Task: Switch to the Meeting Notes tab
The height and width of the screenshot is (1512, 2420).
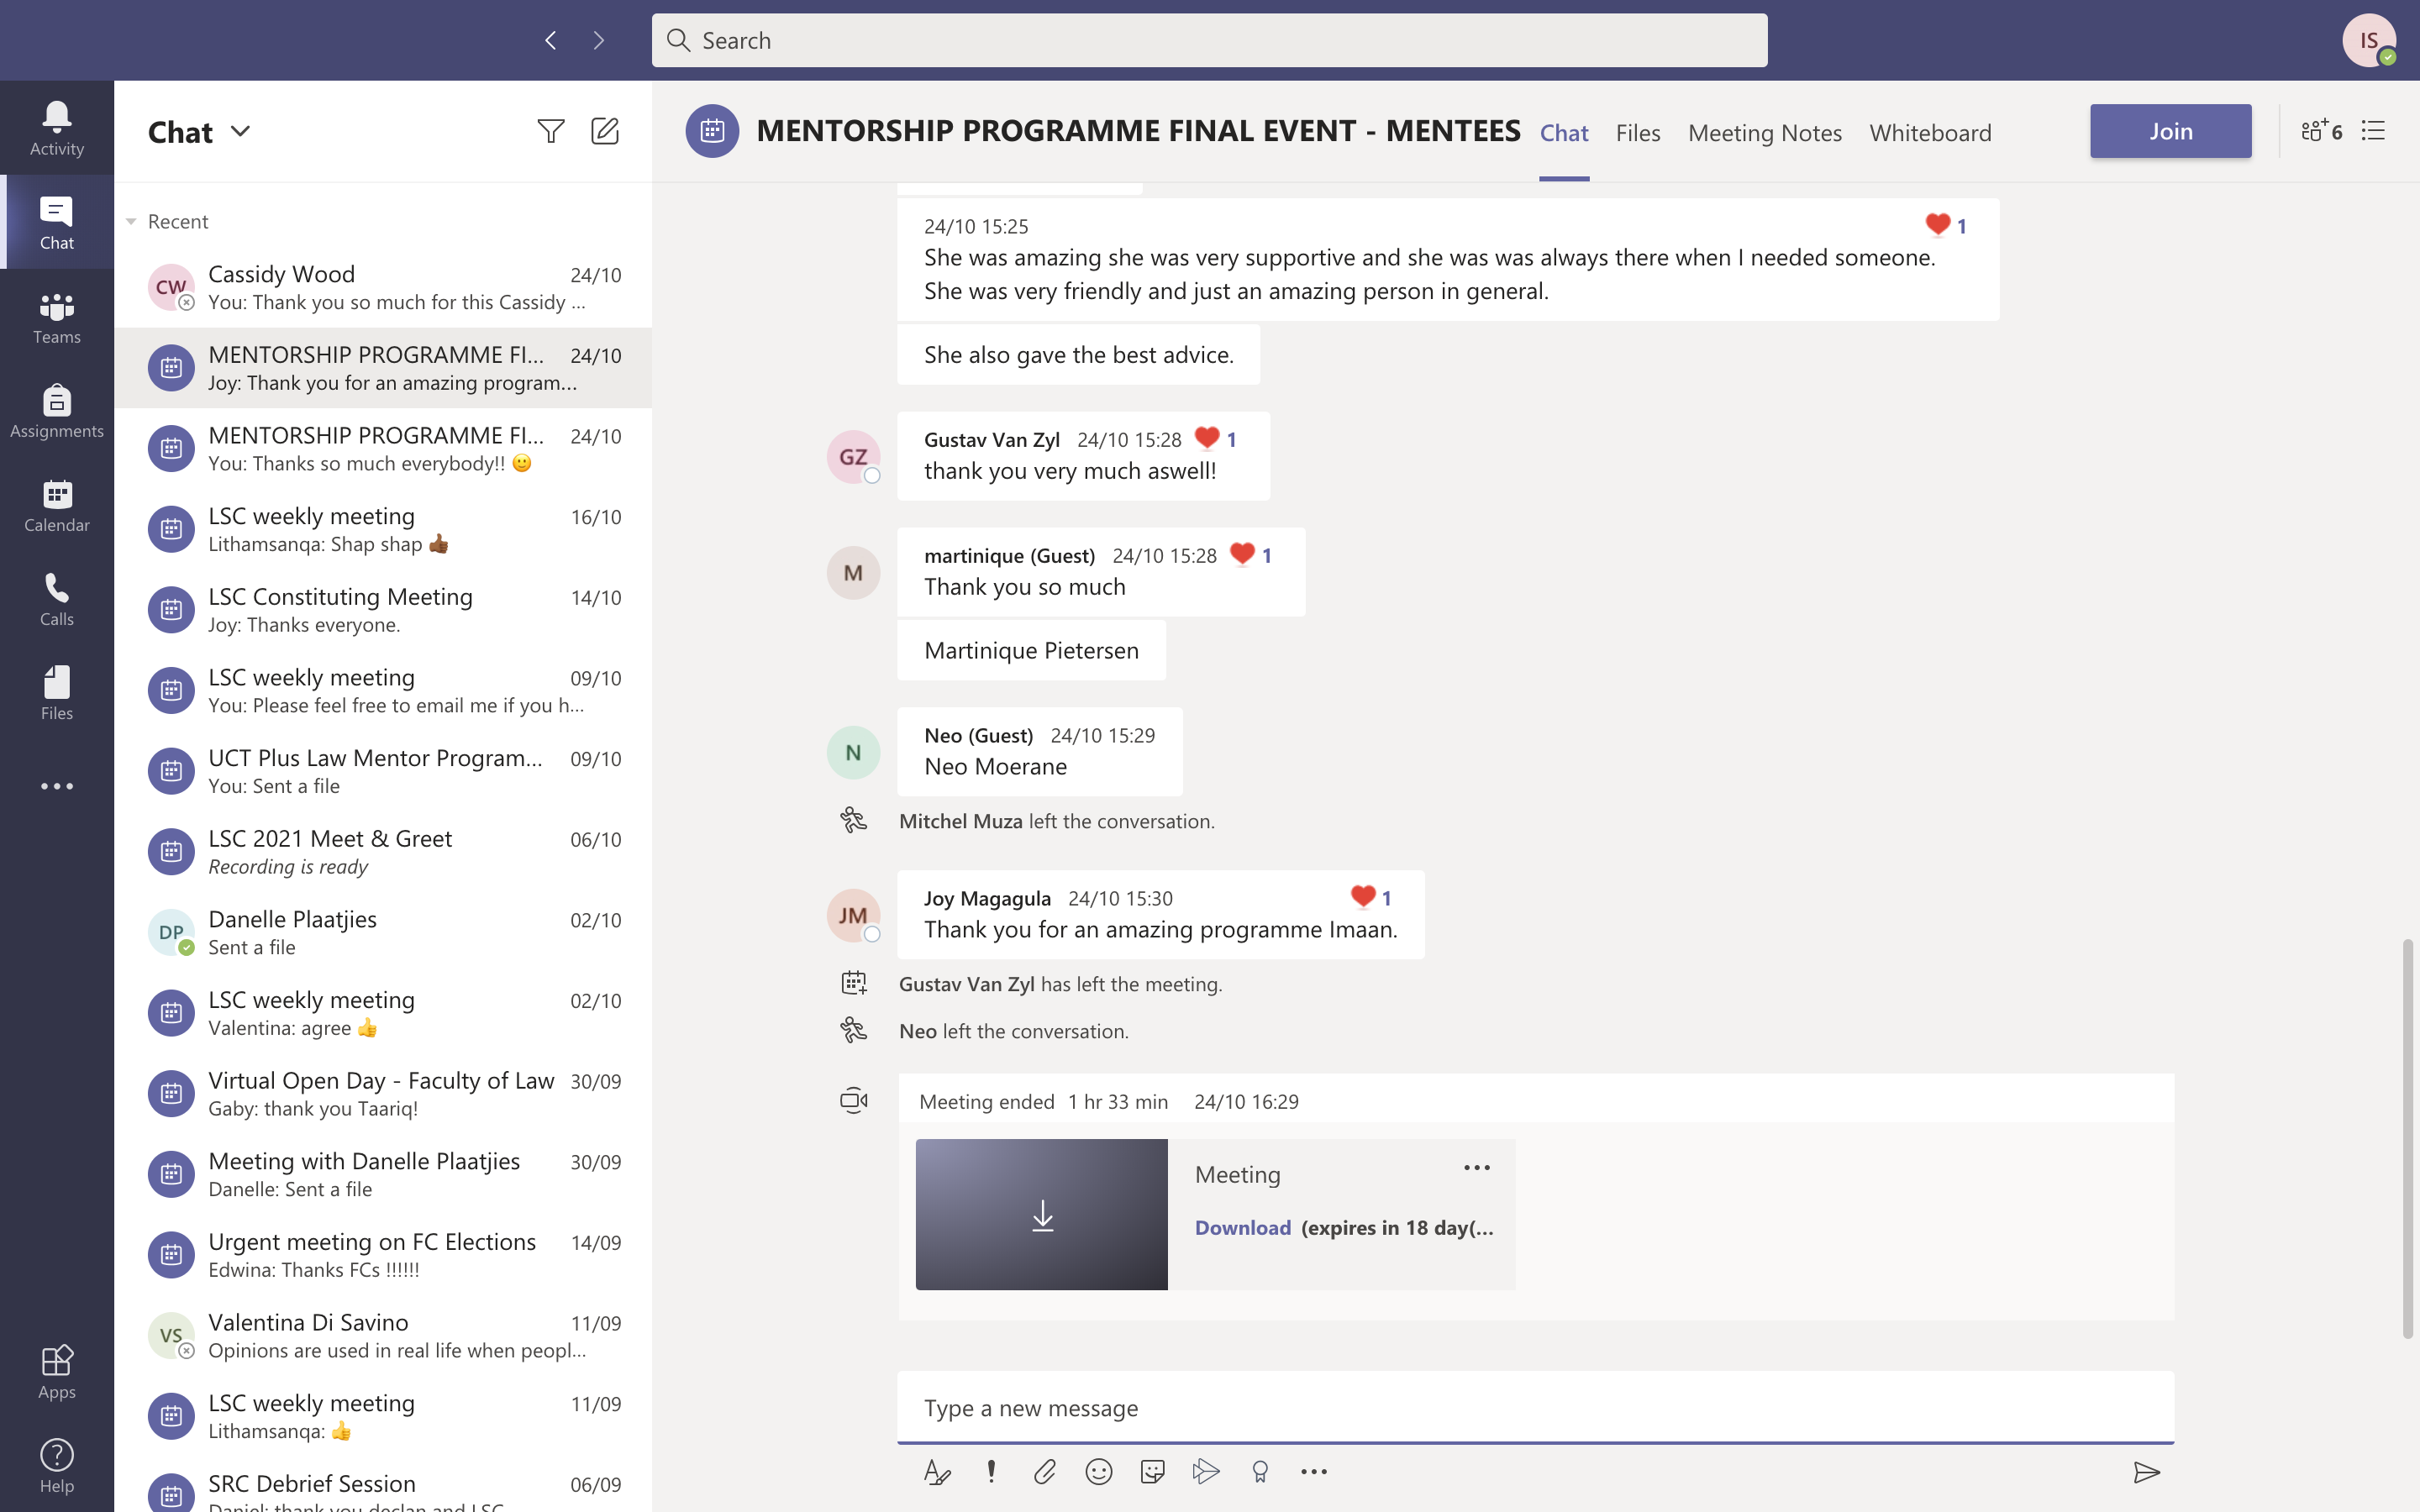Action: 1764,132
